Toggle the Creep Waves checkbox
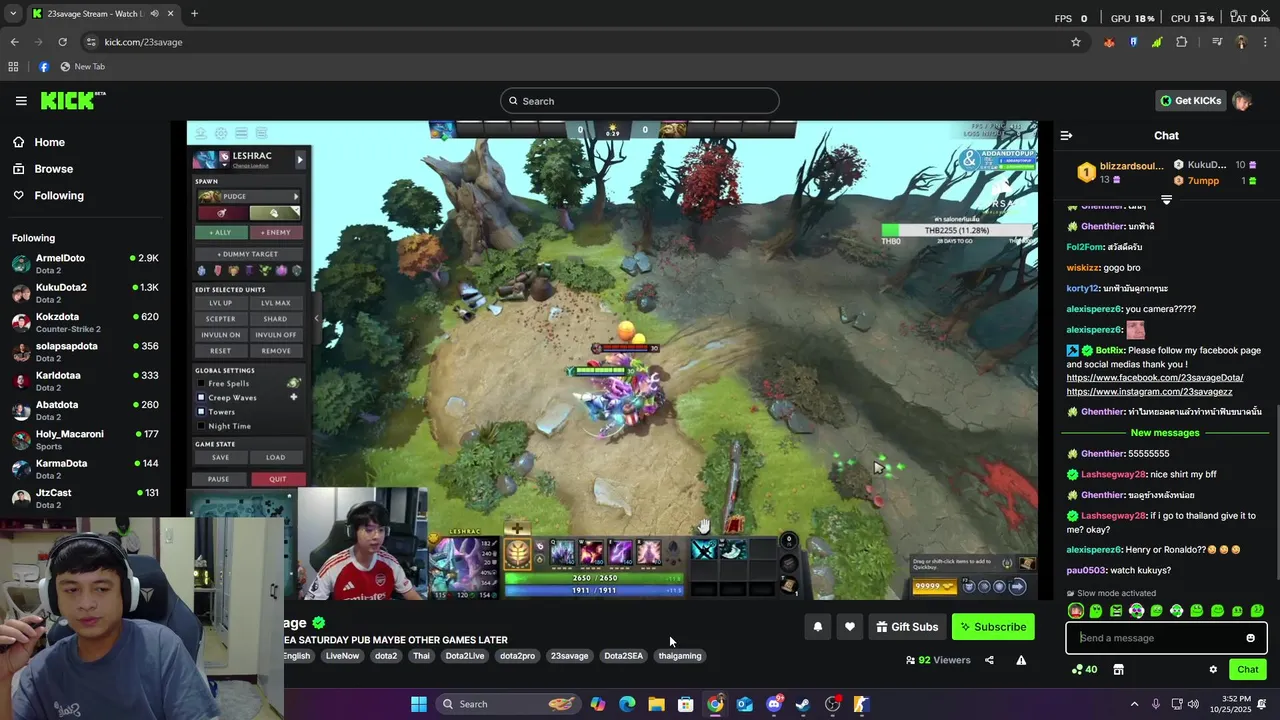 click(x=201, y=397)
